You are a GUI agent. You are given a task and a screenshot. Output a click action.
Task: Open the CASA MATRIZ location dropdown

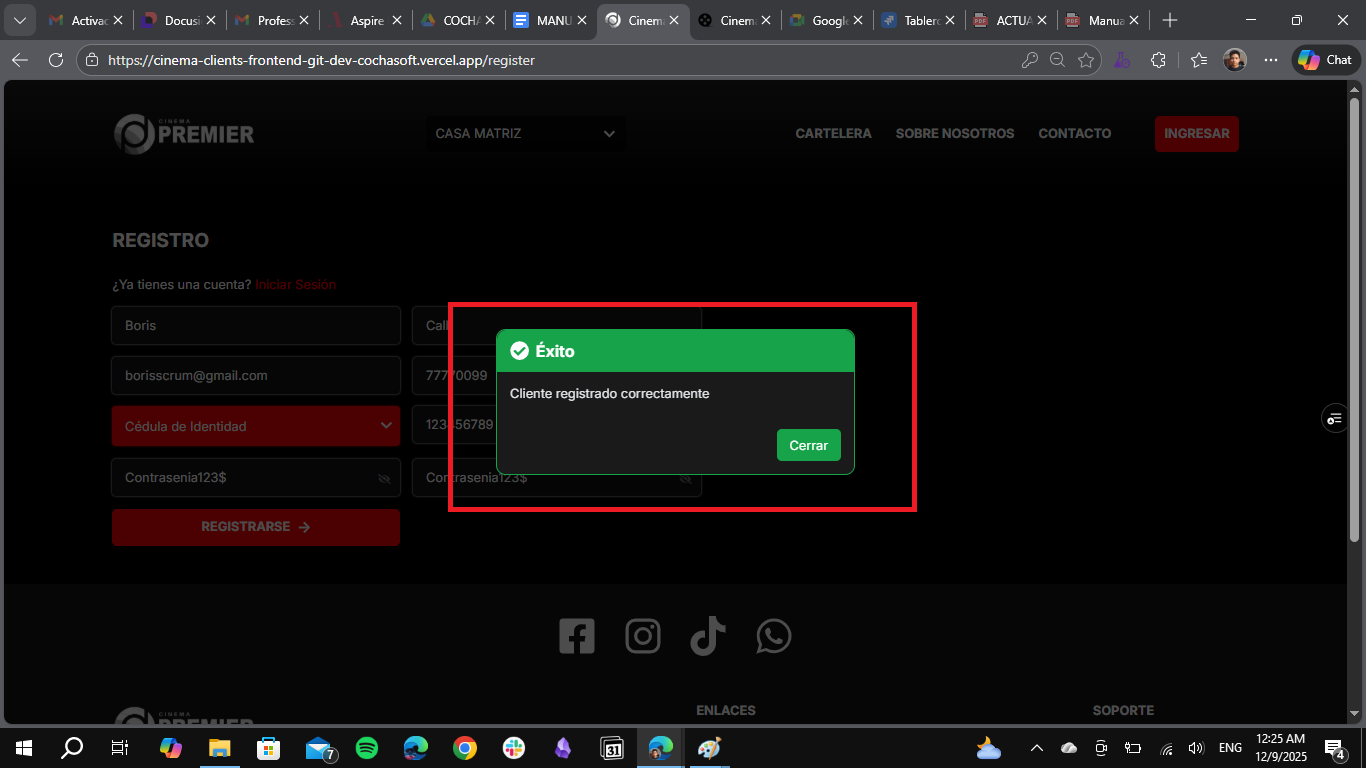click(x=525, y=133)
